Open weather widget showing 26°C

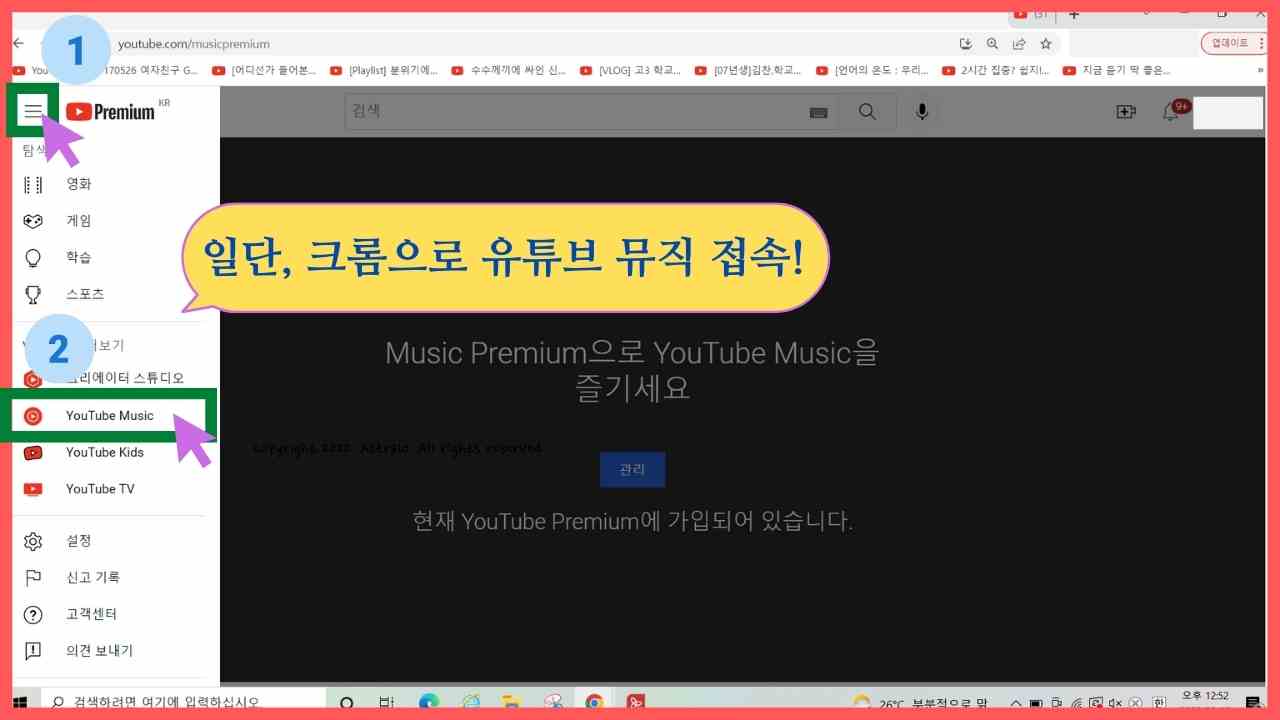coord(919,701)
